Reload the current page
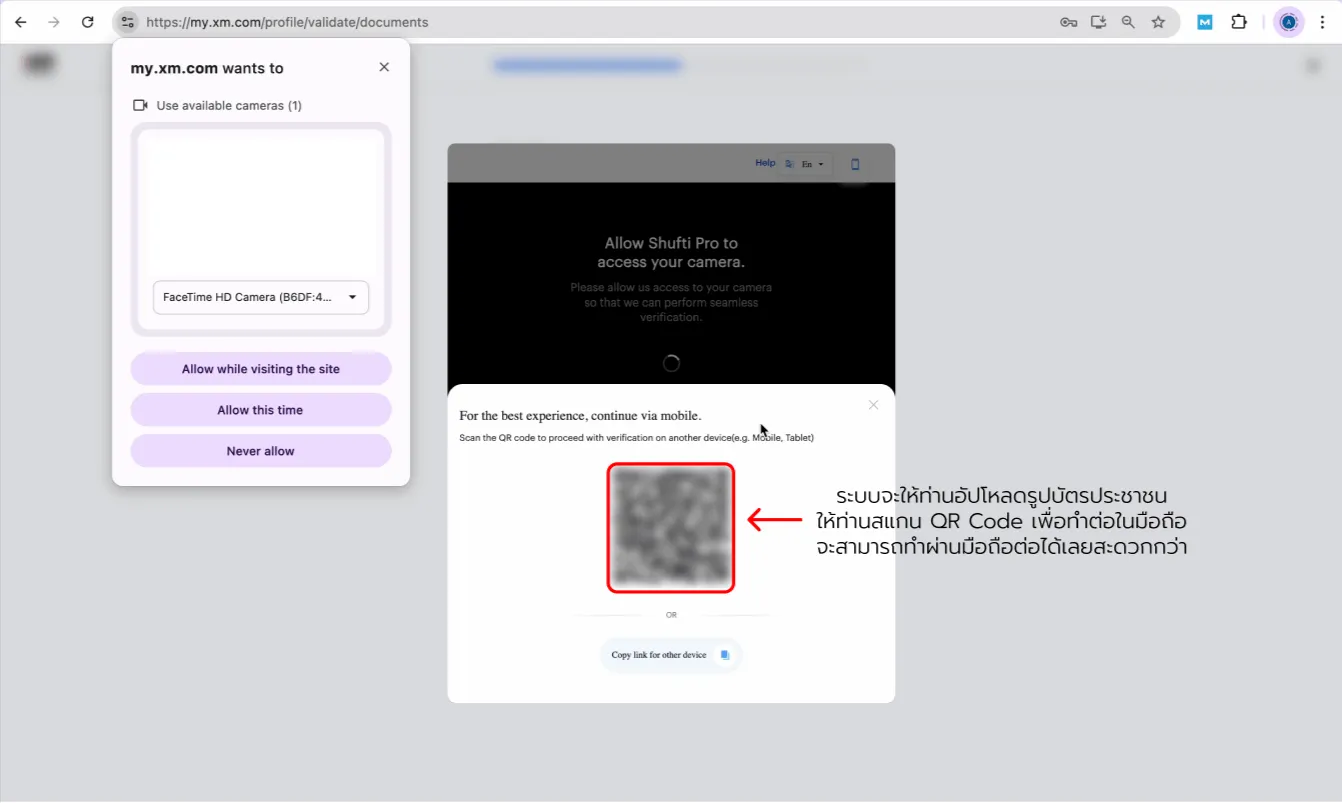Image resolution: width=1342 pixels, height=803 pixels. [x=88, y=22]
